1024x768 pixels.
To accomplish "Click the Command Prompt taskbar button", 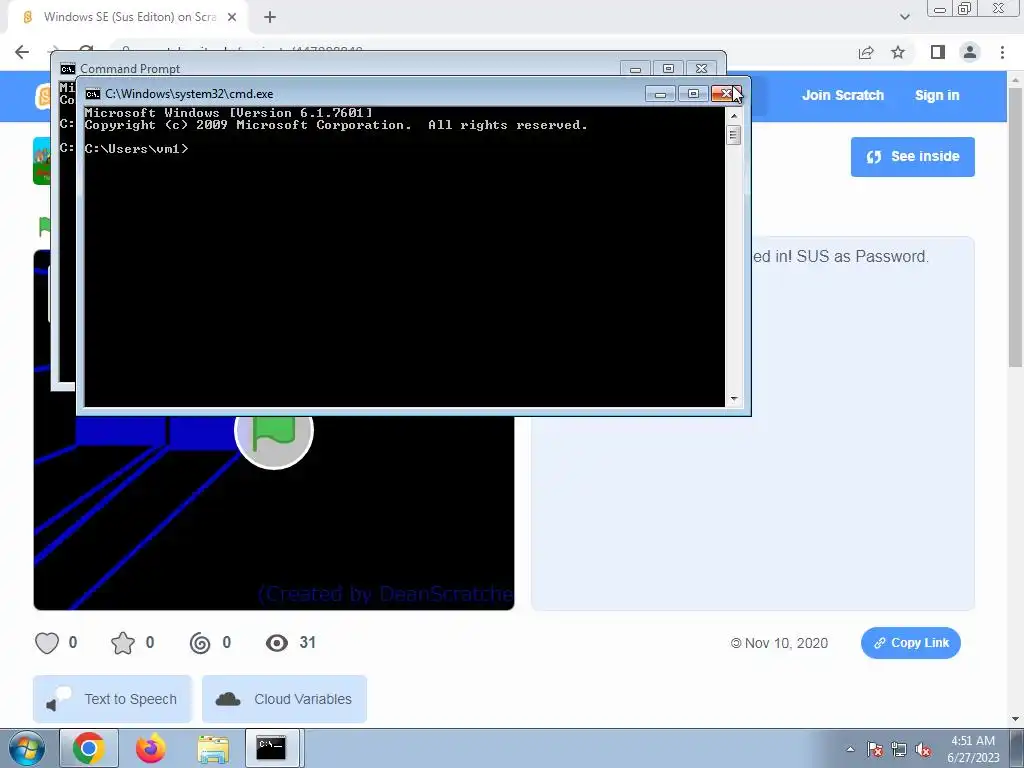I will tap(270, 748).
